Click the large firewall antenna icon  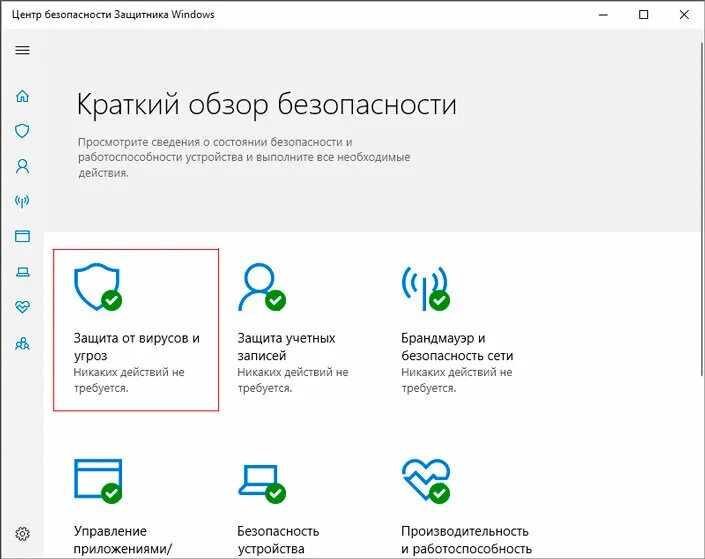pyautogui.click(x=425, y=288)
